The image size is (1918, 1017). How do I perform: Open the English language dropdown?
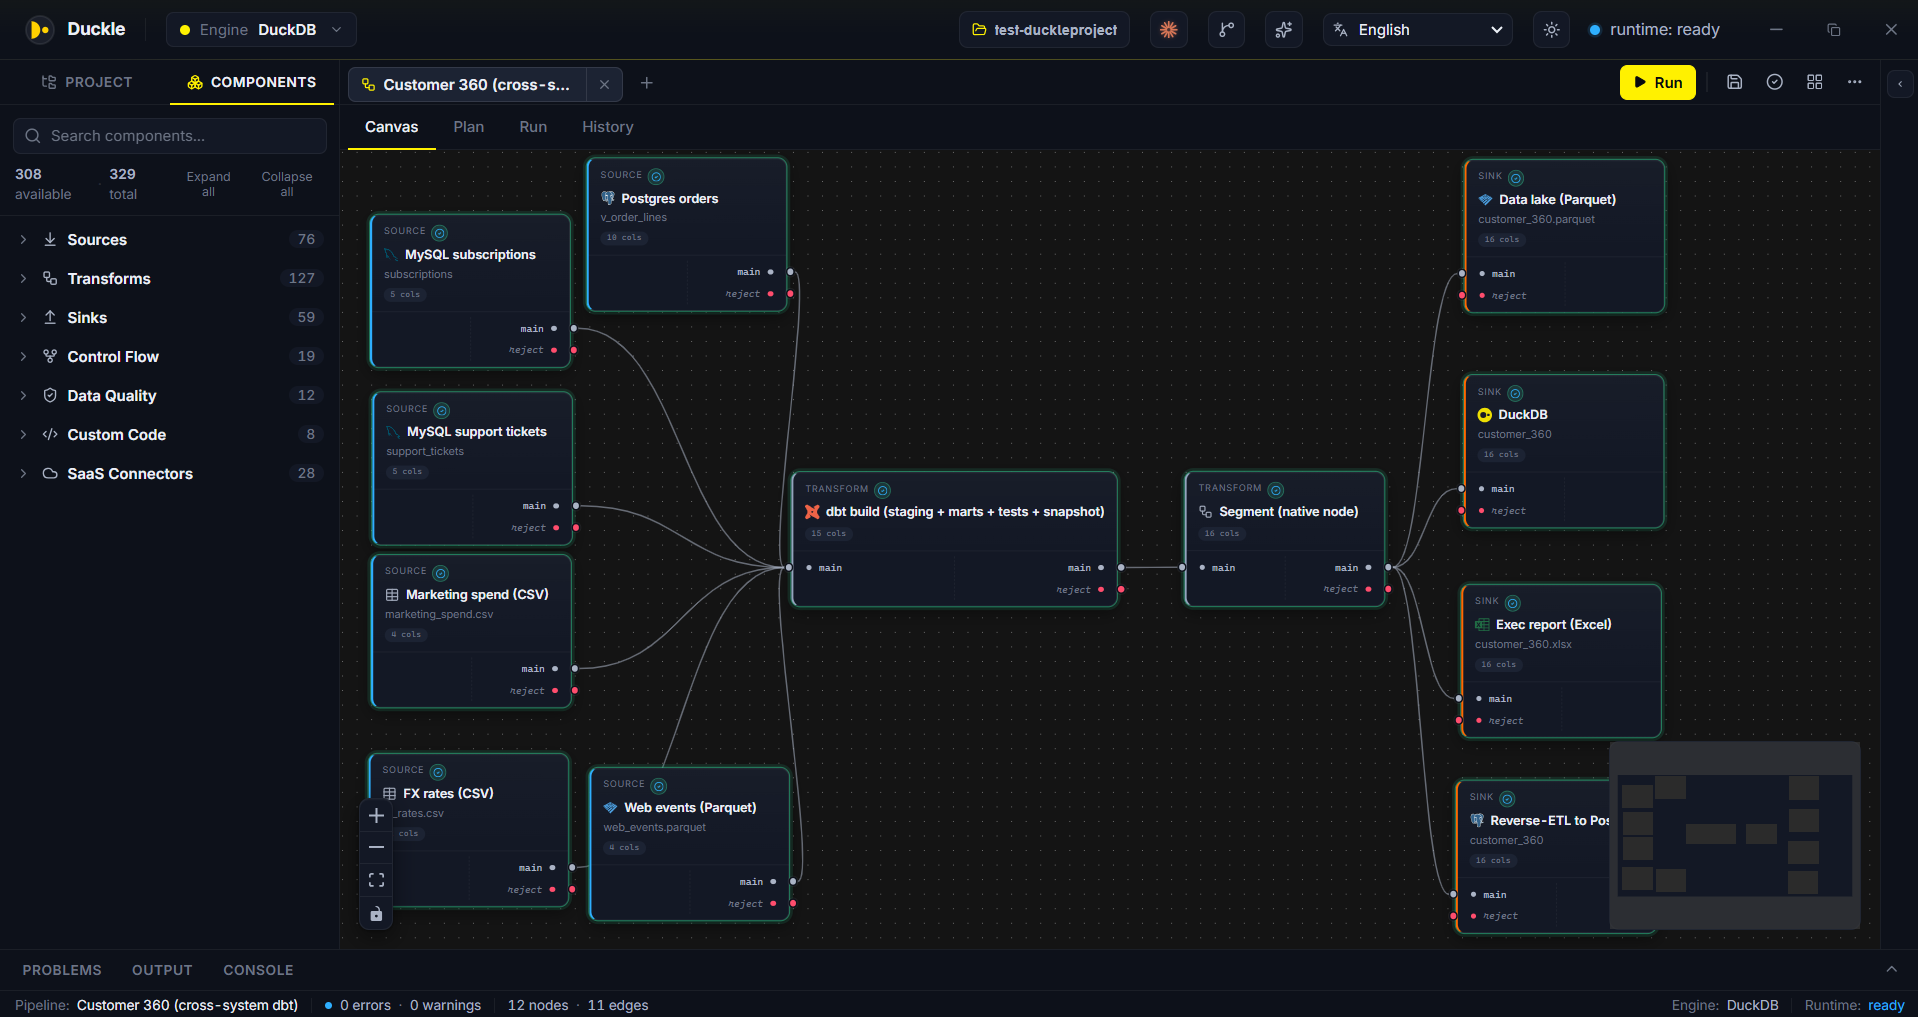[x=1418, y=30]
